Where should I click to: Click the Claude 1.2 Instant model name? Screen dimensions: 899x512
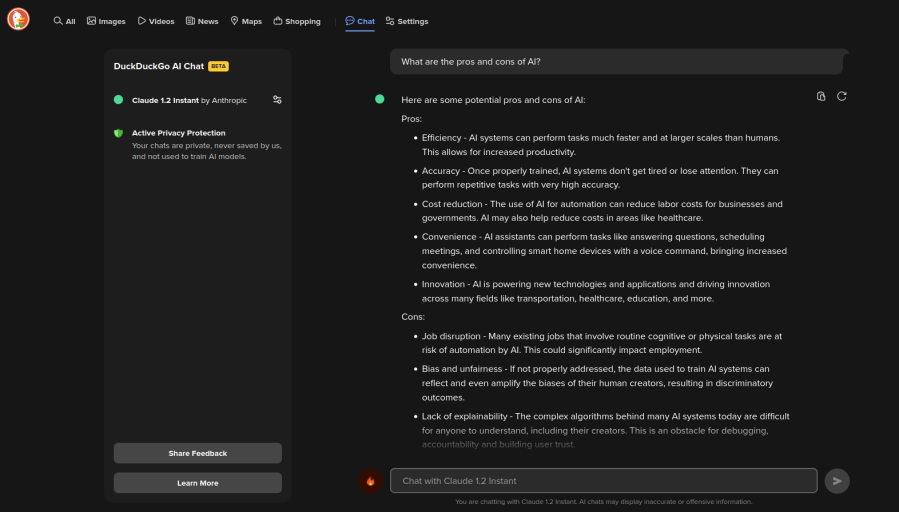[x=165, y=100]
